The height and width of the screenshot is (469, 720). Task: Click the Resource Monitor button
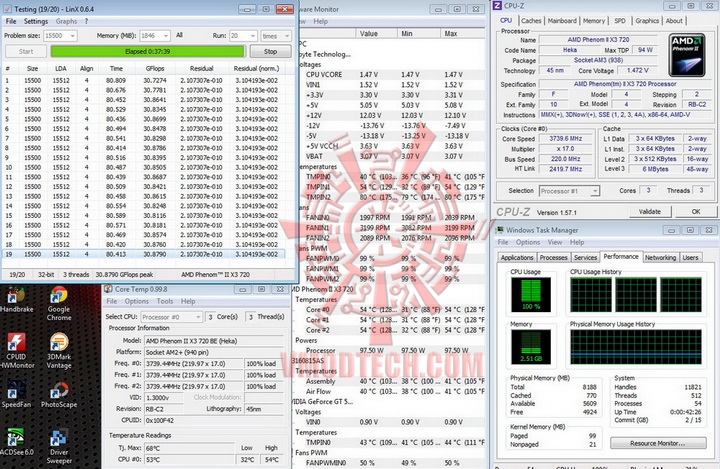pyautogui.click(x=658, y=443)
